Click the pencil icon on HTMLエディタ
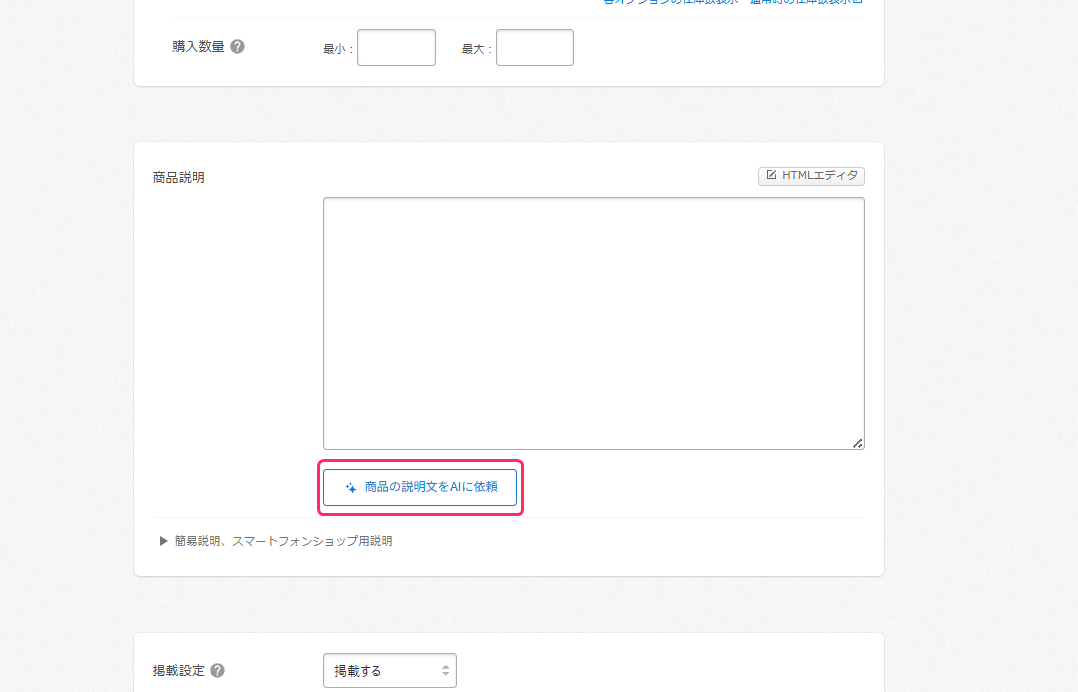The height and width of the screenshot is (692, 1078). click(x=771, y=176)
